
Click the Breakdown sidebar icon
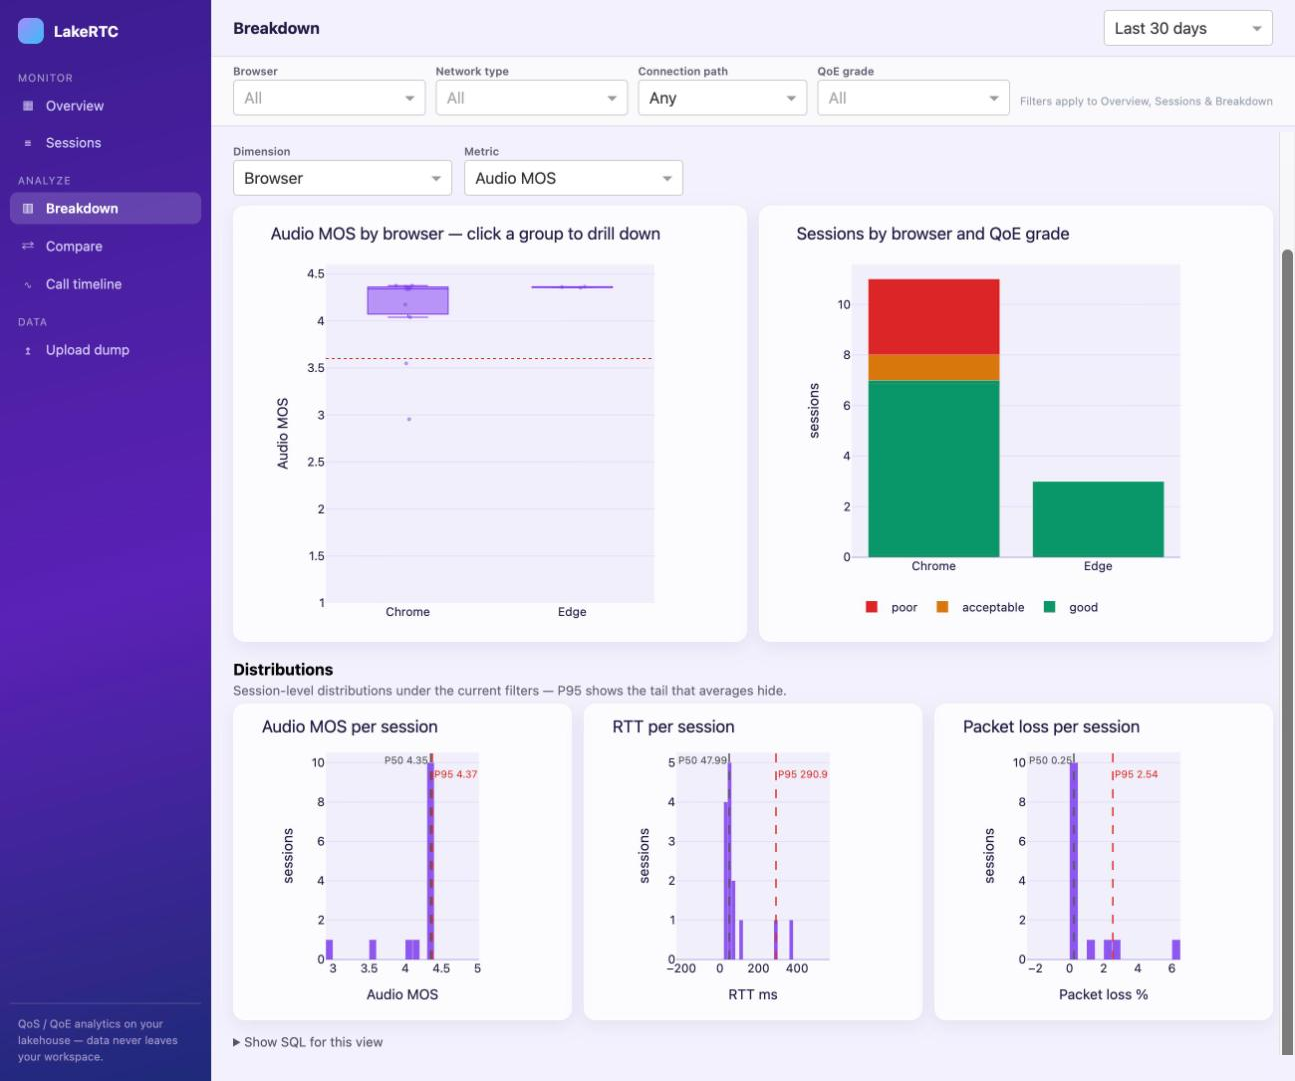click(28, 208)
